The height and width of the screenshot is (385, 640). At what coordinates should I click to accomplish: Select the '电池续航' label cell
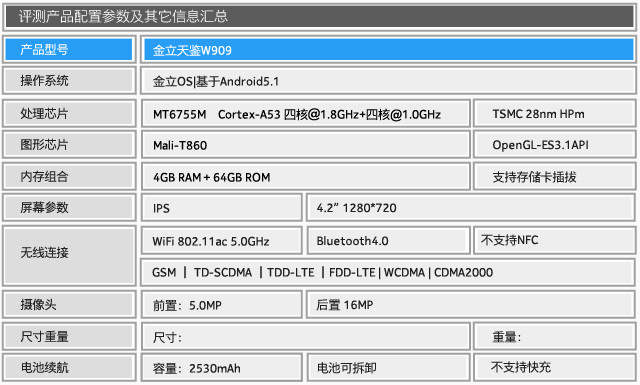(x=69, y=367)
